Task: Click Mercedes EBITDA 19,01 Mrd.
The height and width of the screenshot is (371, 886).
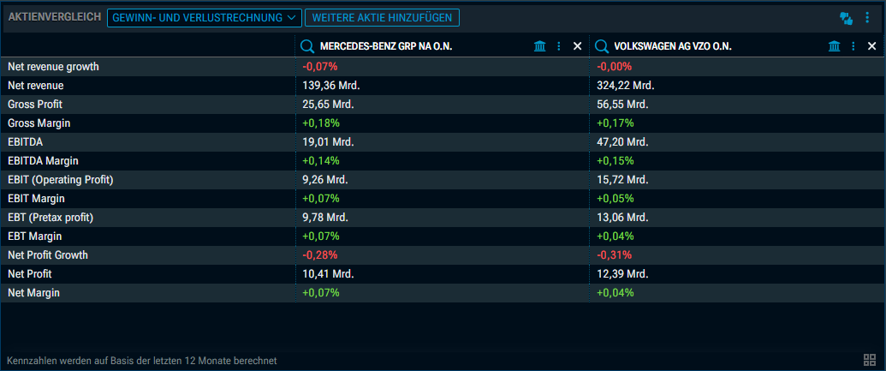Action: tap(328, 142)
